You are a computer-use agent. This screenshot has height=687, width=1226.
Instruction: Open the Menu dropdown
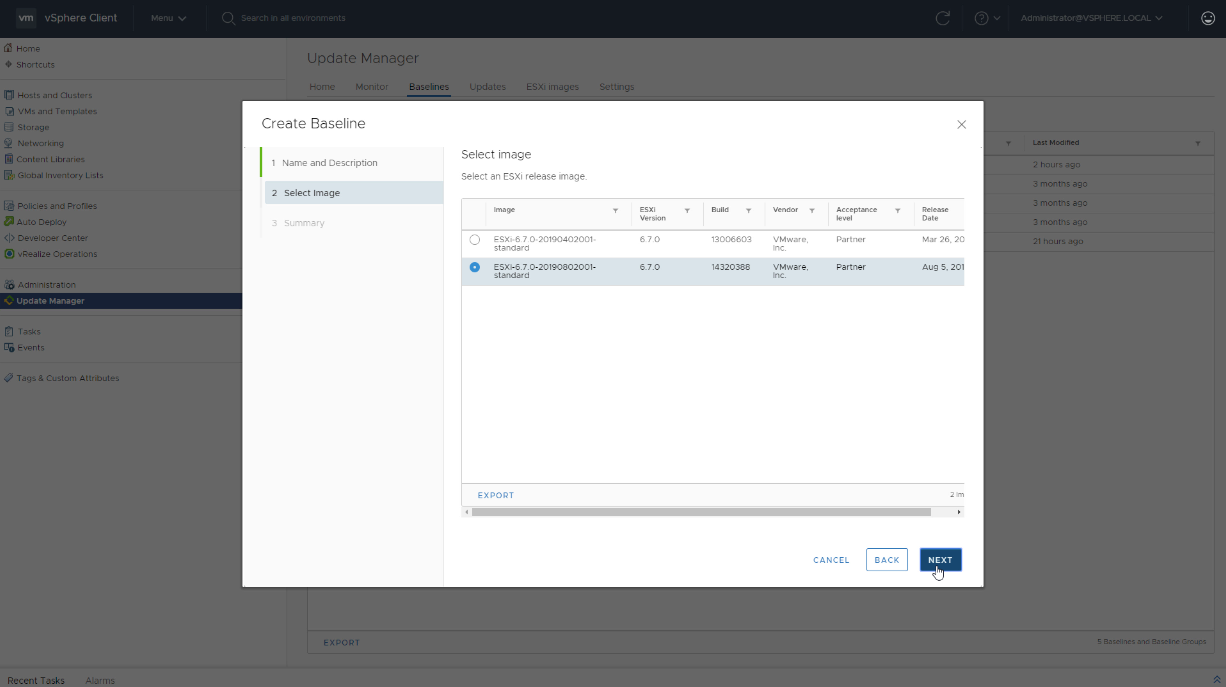[168, 18]
